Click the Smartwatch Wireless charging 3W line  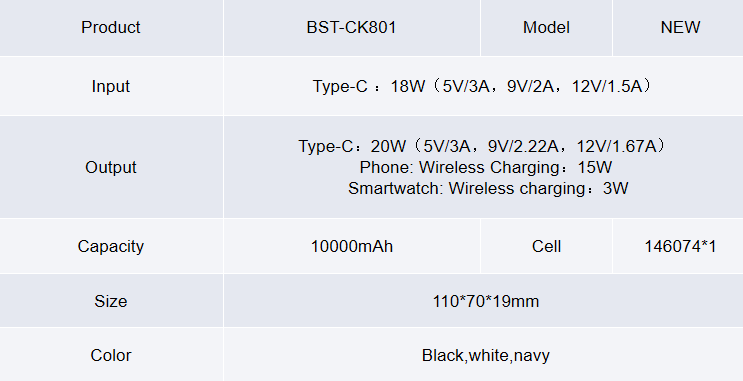click(x=488, y=188)
